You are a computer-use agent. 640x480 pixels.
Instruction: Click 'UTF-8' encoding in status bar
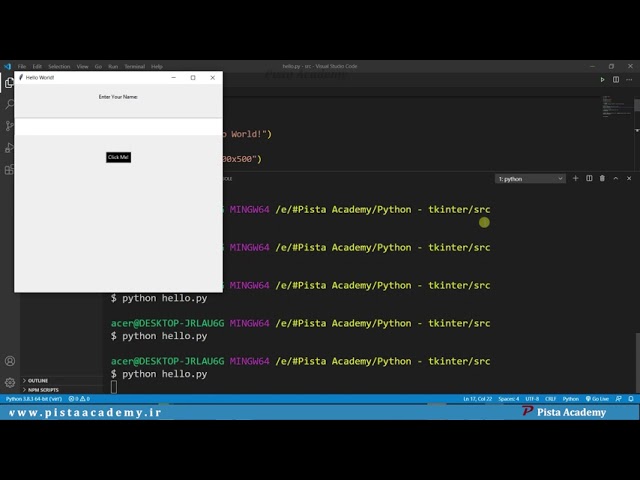point(532,399)
